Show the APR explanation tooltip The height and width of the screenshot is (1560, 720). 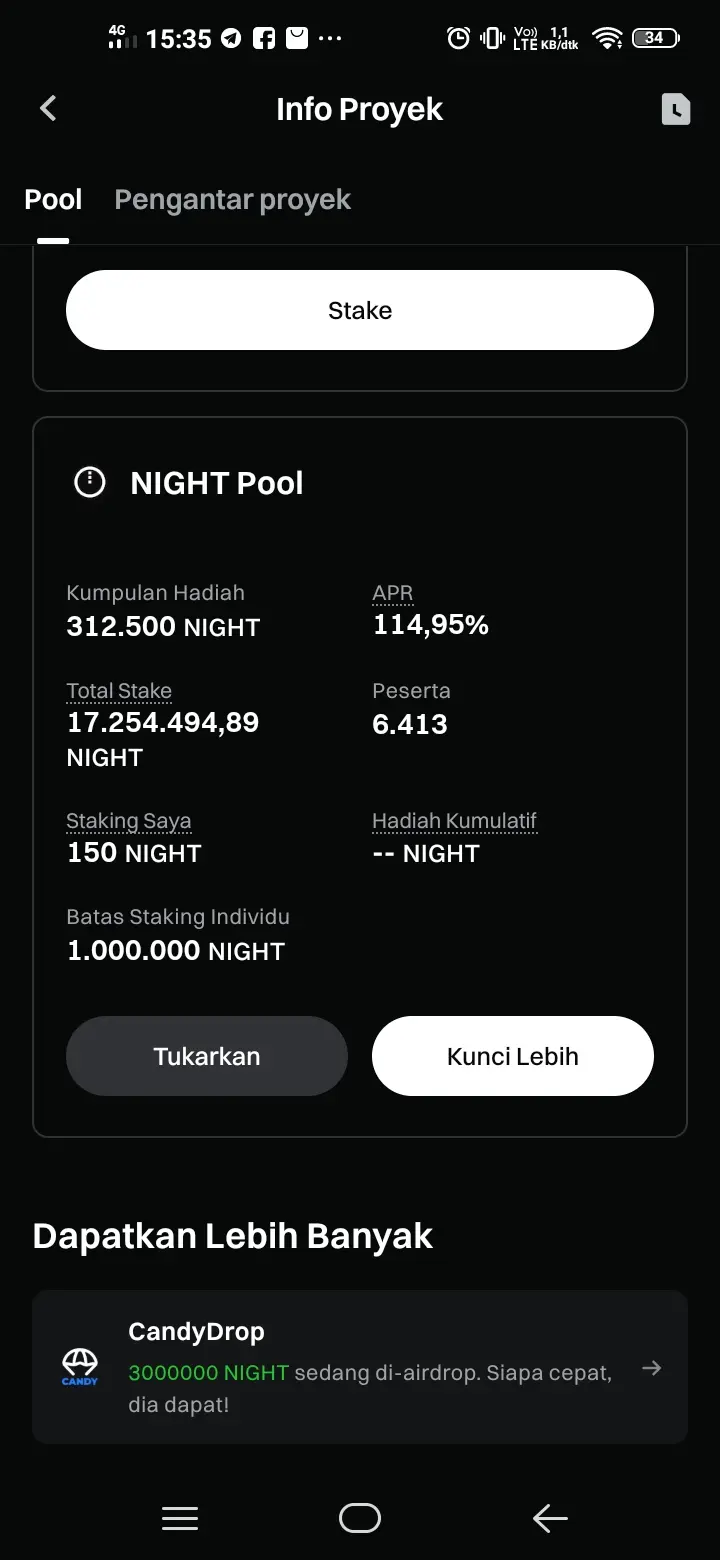click(x=393, y=593)
